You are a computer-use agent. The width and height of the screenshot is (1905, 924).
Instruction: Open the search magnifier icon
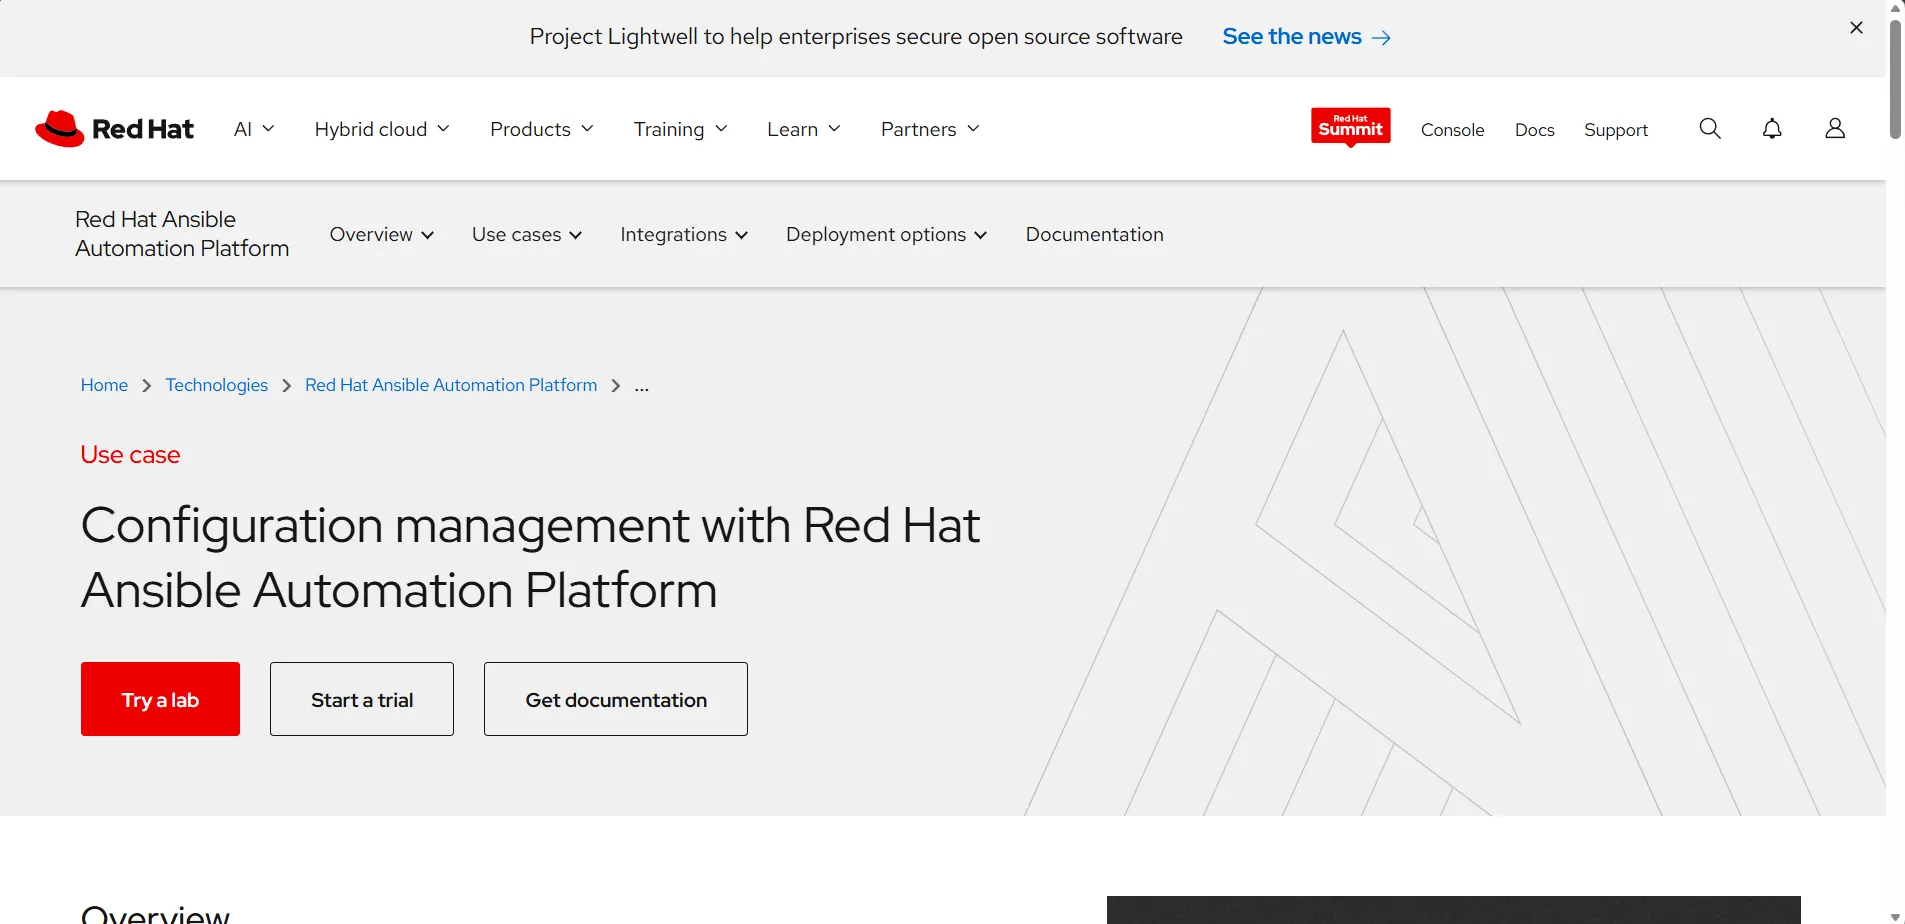(x=1710, y=129)
